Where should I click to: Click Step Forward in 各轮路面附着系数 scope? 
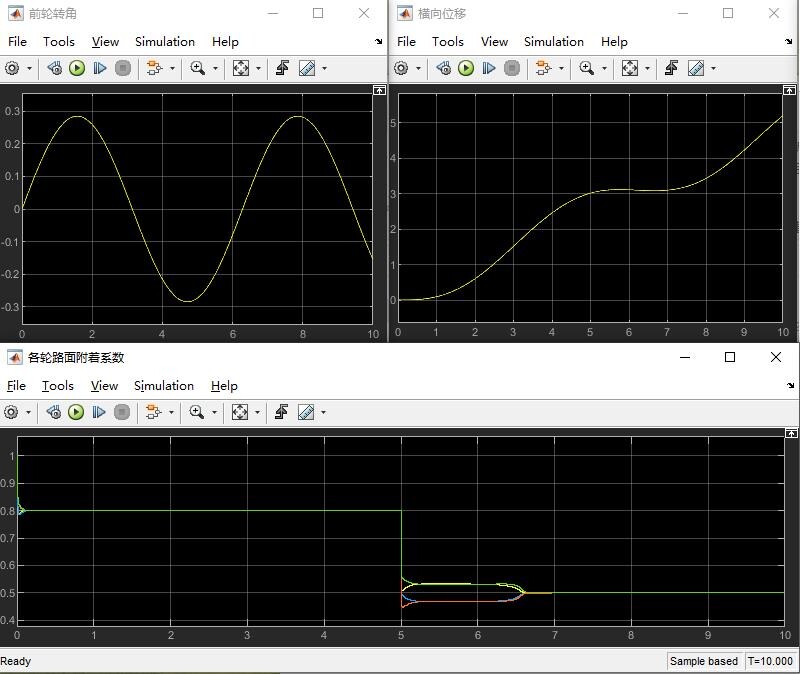click(99, 412)
